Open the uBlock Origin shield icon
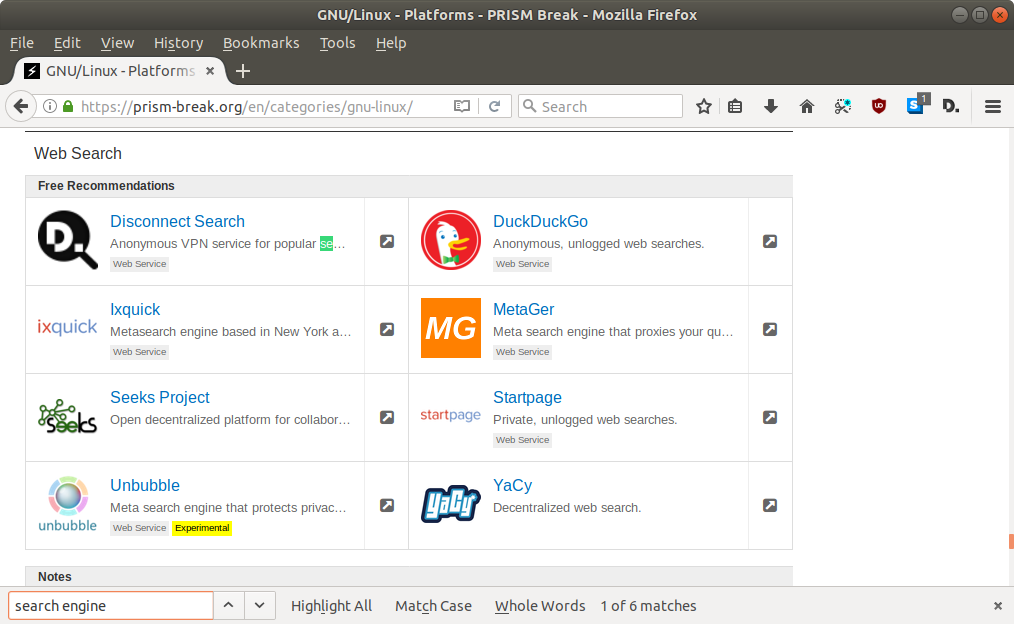The height and width of the screenshot is (624, 1014). 878,106
